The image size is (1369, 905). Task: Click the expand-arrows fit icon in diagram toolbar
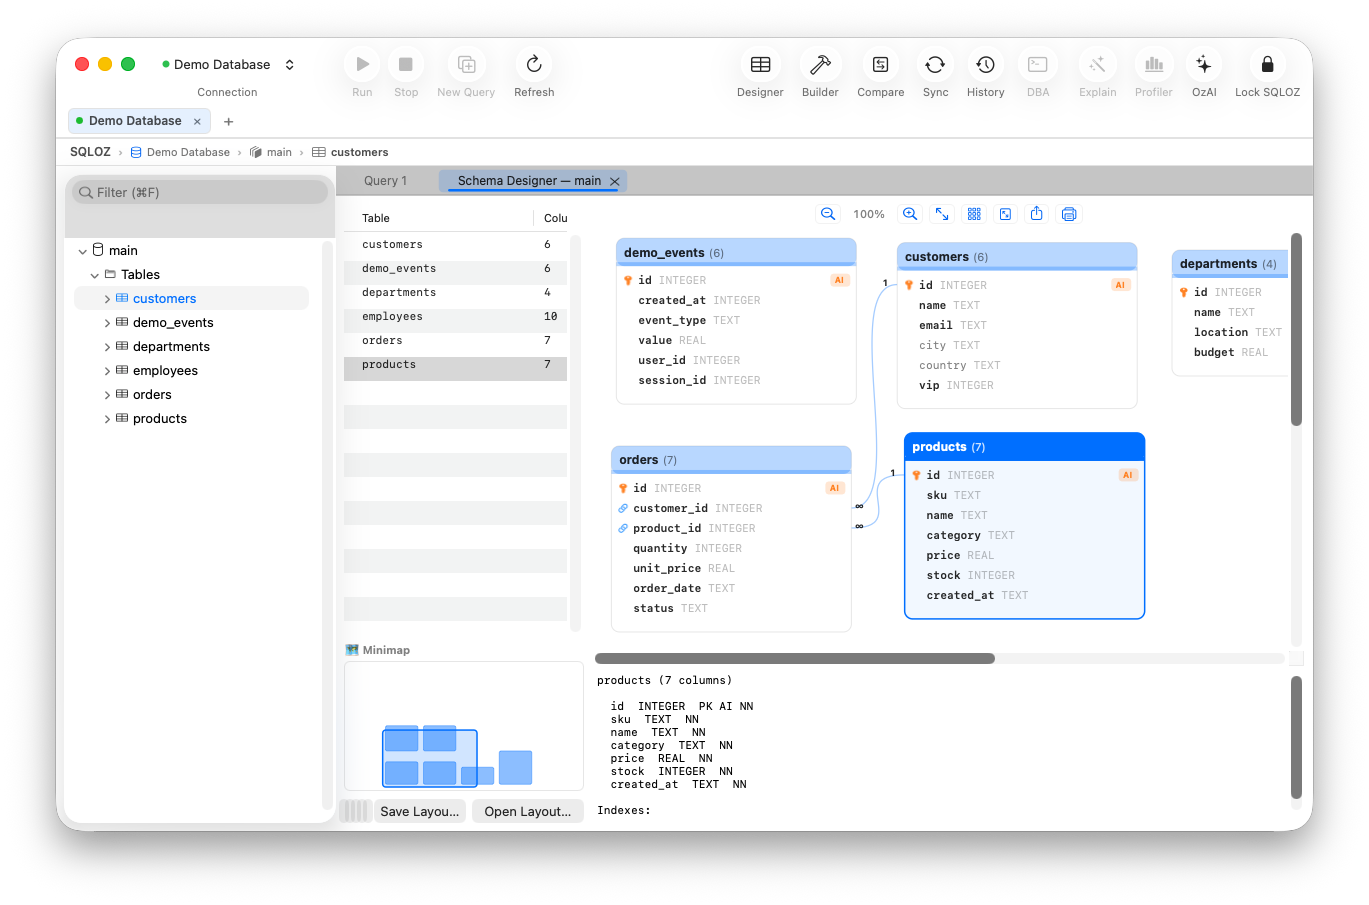coord(942,214)
